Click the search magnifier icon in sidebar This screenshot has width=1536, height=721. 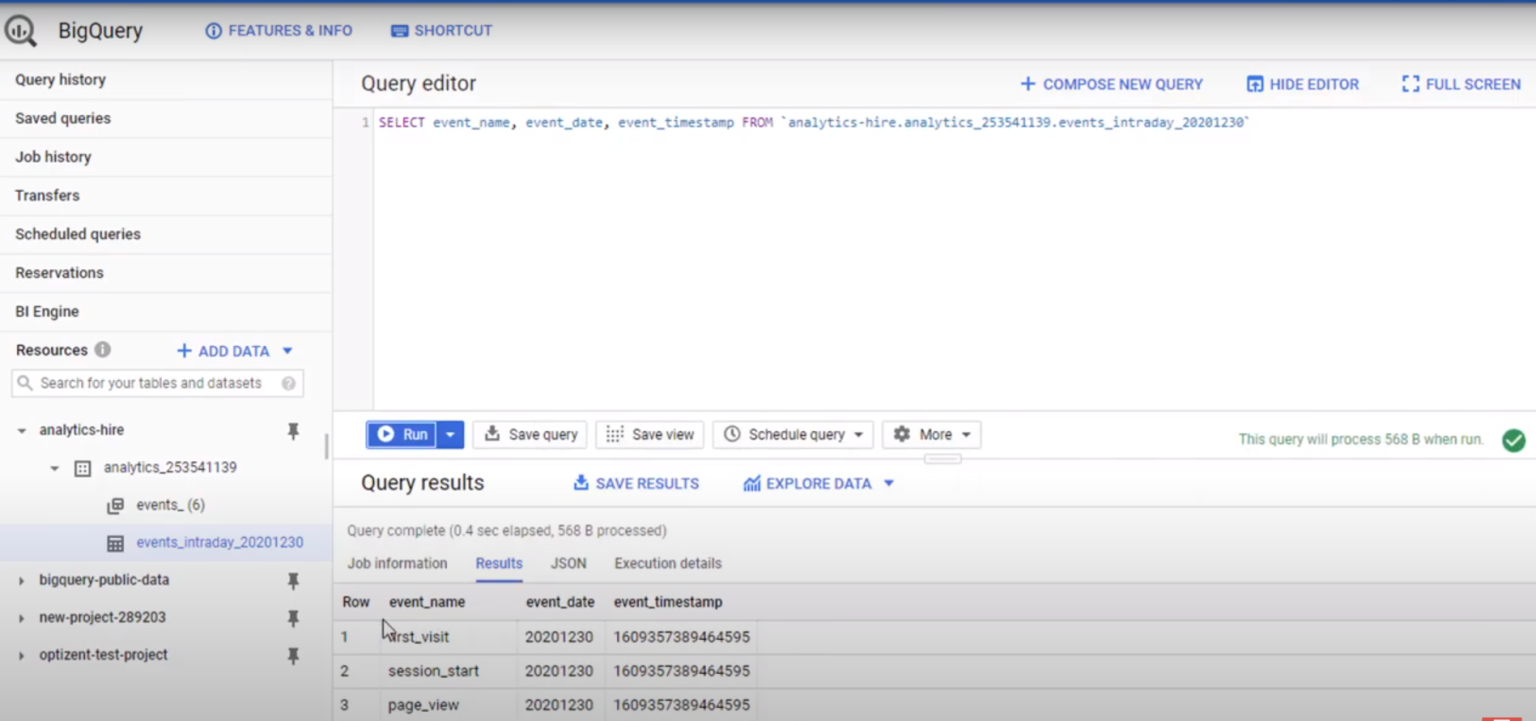pos(25,383)
